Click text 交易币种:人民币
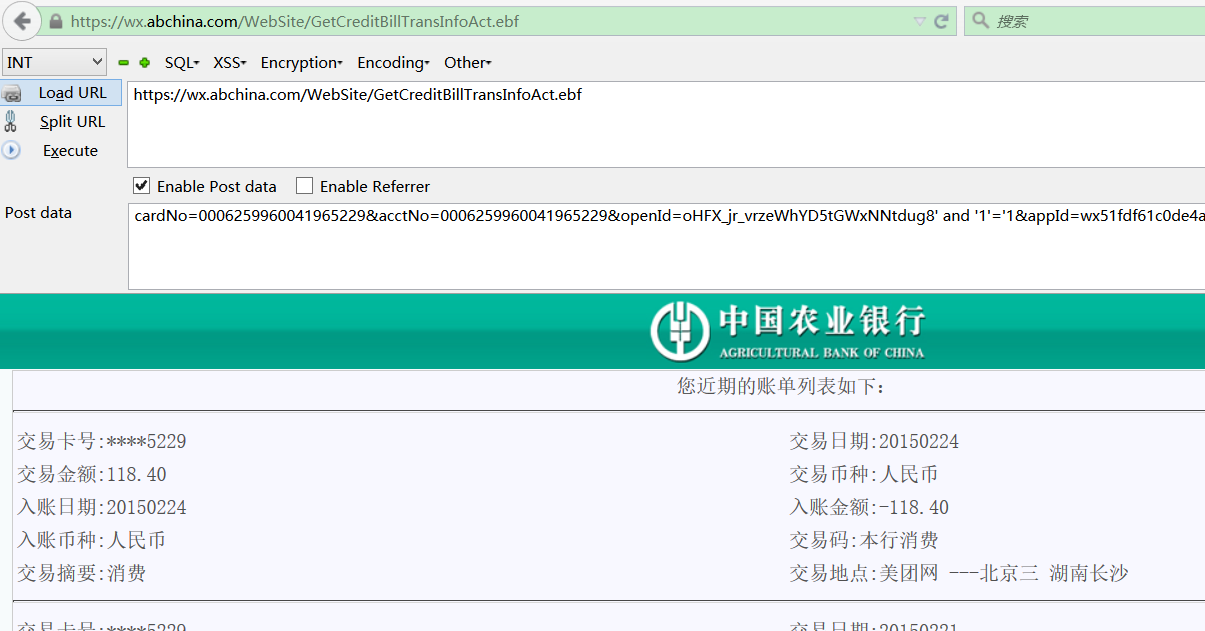 pos(864,475)
